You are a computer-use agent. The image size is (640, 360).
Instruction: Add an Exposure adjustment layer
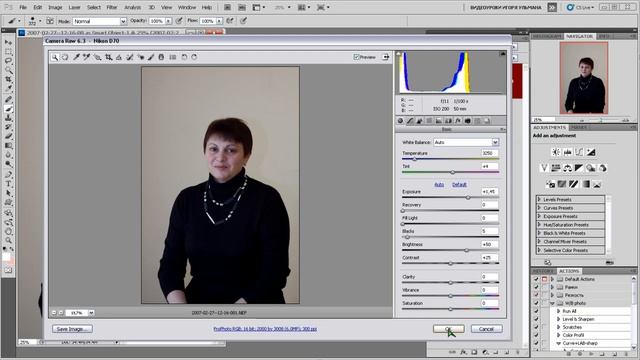(591, 152)
